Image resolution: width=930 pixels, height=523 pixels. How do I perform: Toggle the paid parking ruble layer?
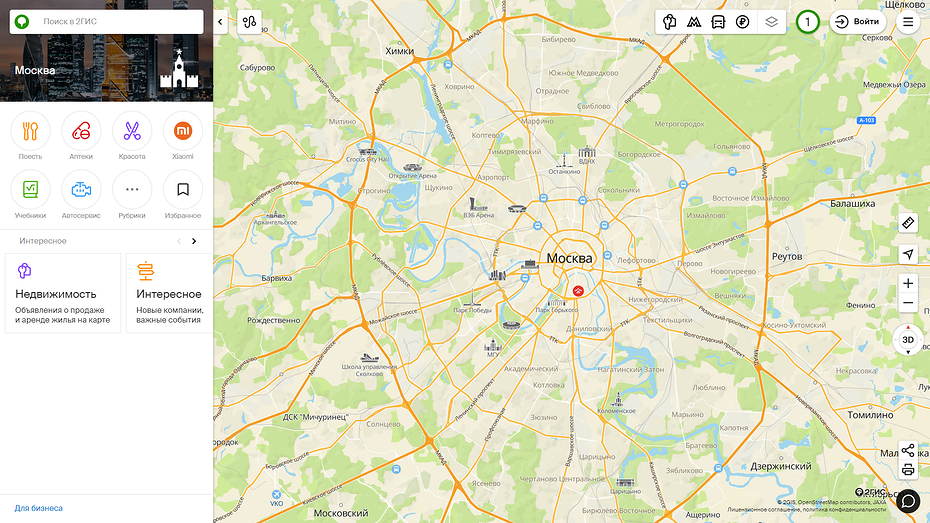pos(743,22)
